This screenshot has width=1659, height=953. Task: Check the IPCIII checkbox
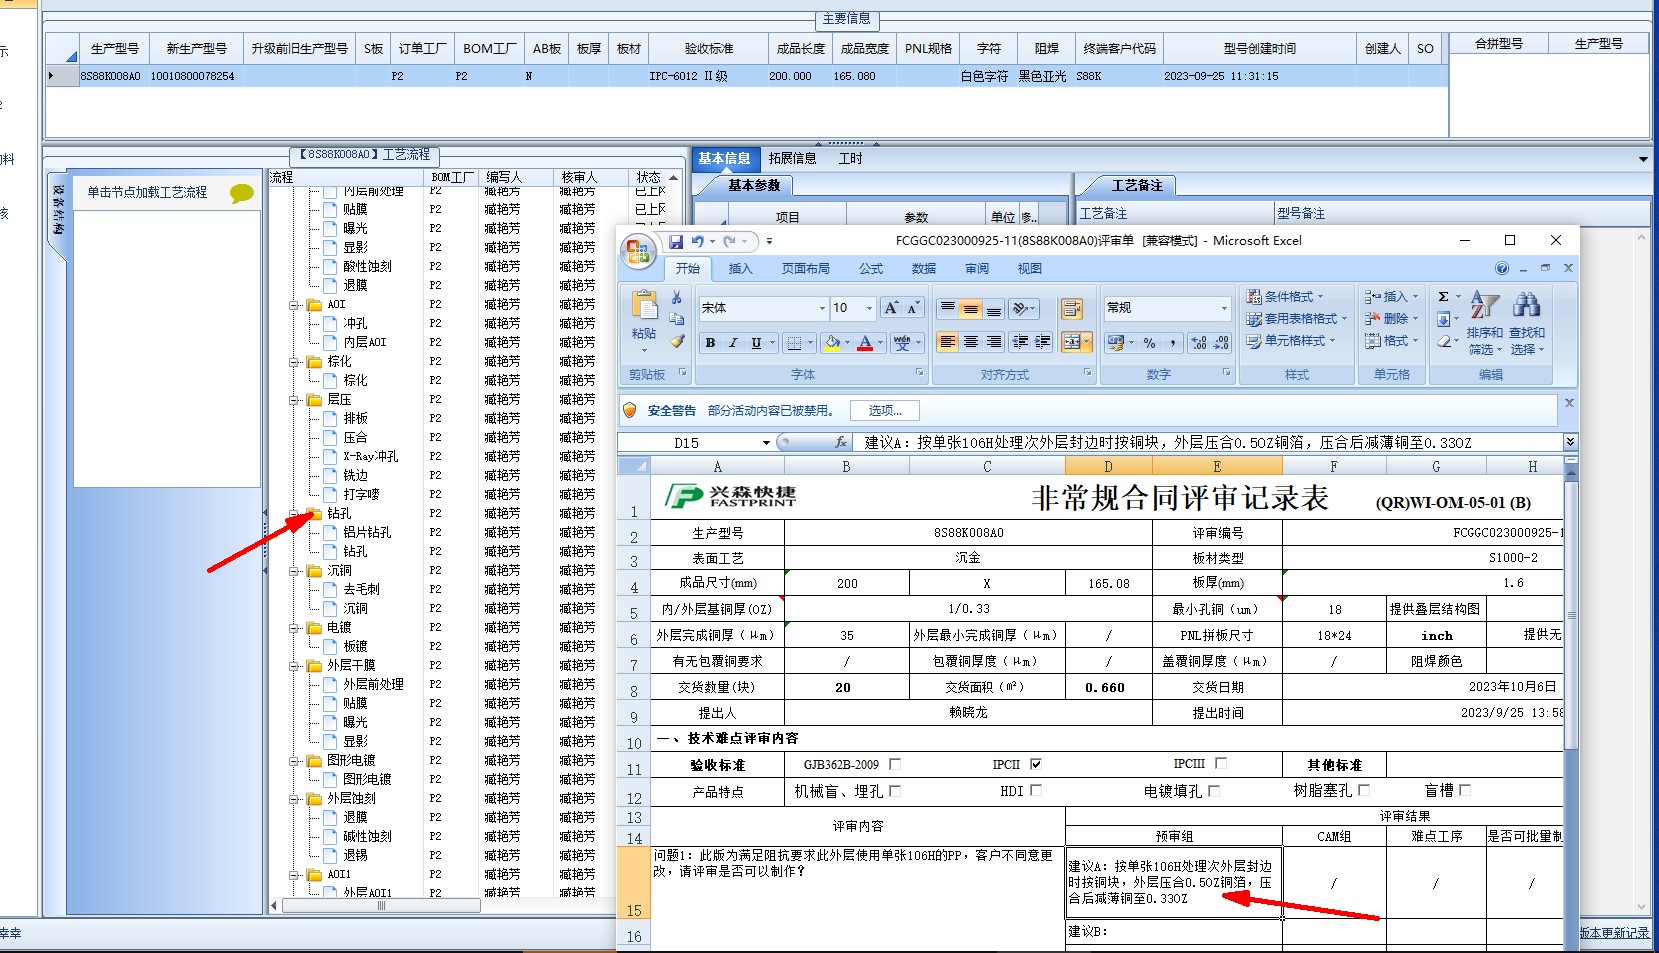[x=1221, y=764]
